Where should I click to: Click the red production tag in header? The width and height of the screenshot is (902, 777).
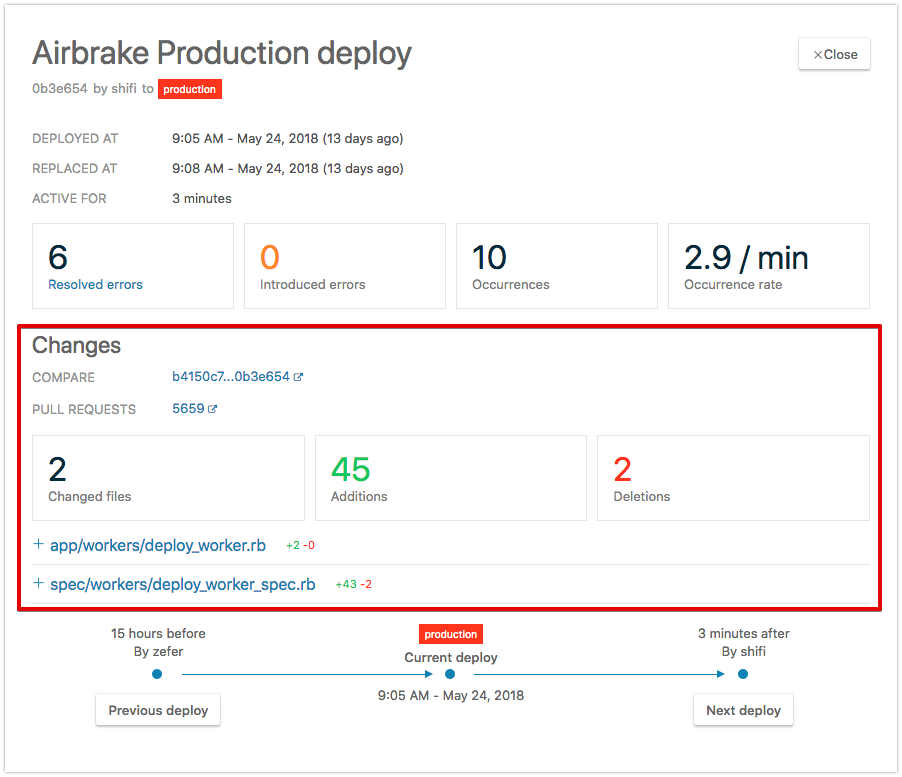[x=190, y=89]
